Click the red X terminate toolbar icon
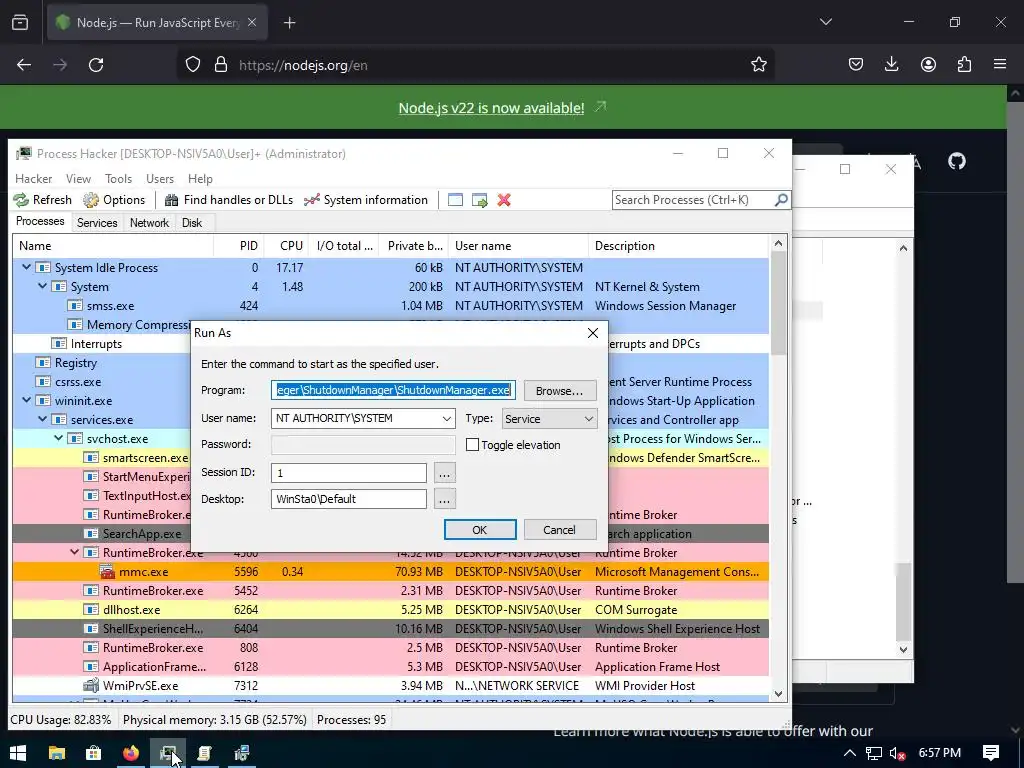This screenshot has height=768, width=1024. click(504, 200)
